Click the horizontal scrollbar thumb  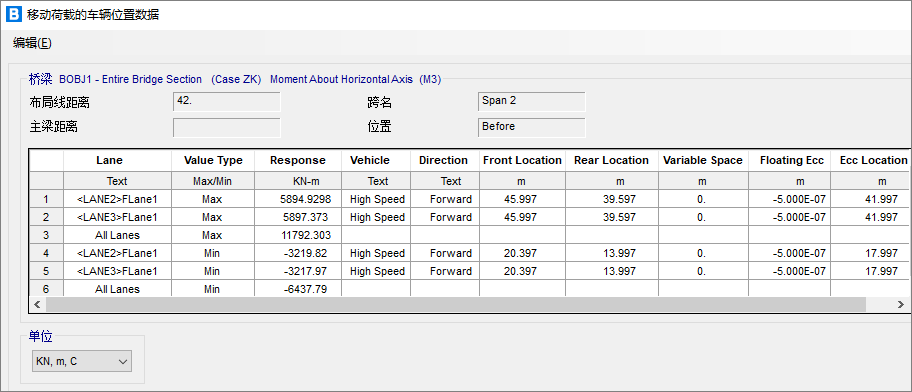point(456,304)
